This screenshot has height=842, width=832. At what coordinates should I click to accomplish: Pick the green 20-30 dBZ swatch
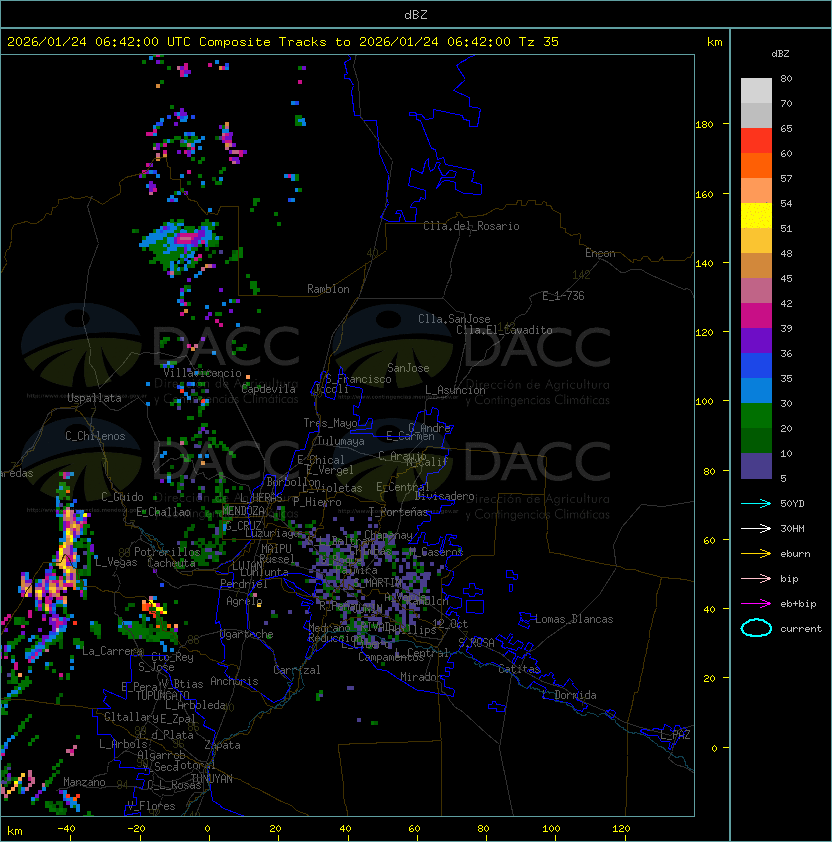coord(756,416)
